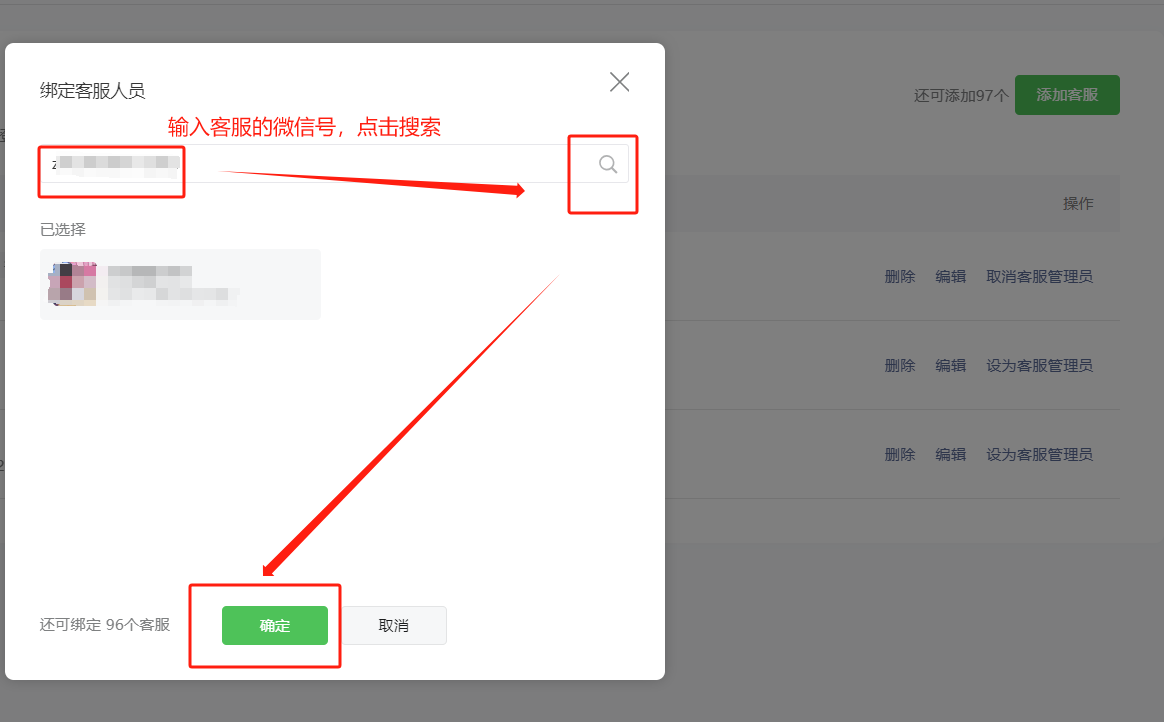Click the 还可添加97个 text
Image resolution: width=1164 pixels, height=722 pixels.
click(961, 96)
